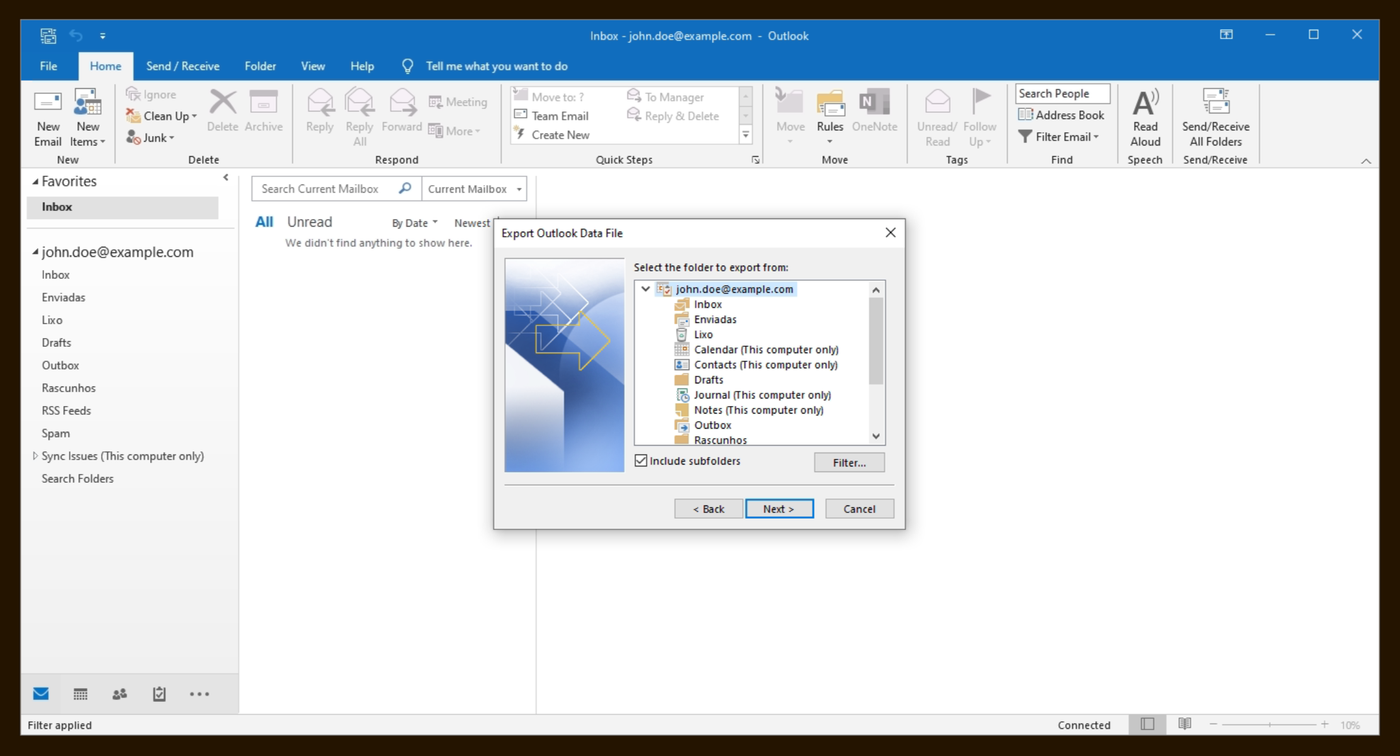
Task: Switch to Calendar view
Action: [x=80, y=694]
